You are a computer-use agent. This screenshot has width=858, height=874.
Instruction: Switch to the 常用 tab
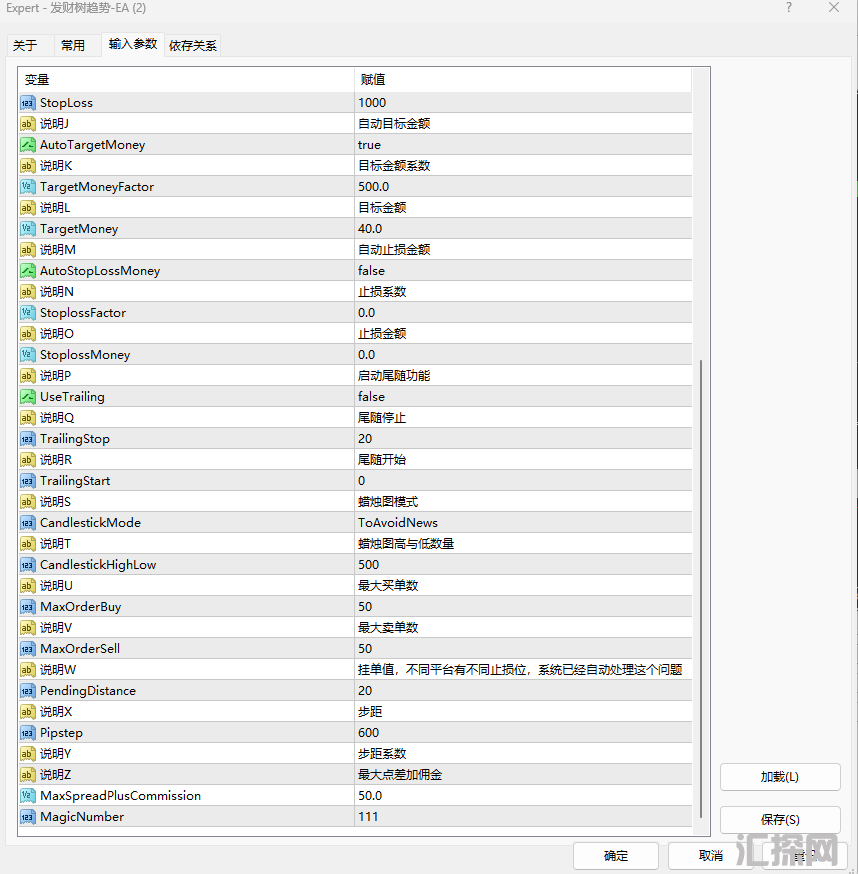tap(73, 45)
